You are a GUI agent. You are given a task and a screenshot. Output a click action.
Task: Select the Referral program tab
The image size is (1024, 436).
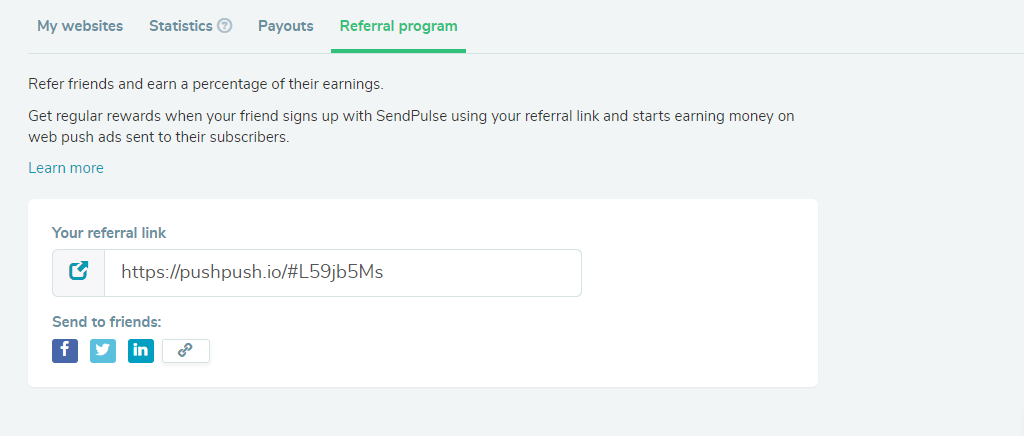pyautogui.click(x=398, y=26)
